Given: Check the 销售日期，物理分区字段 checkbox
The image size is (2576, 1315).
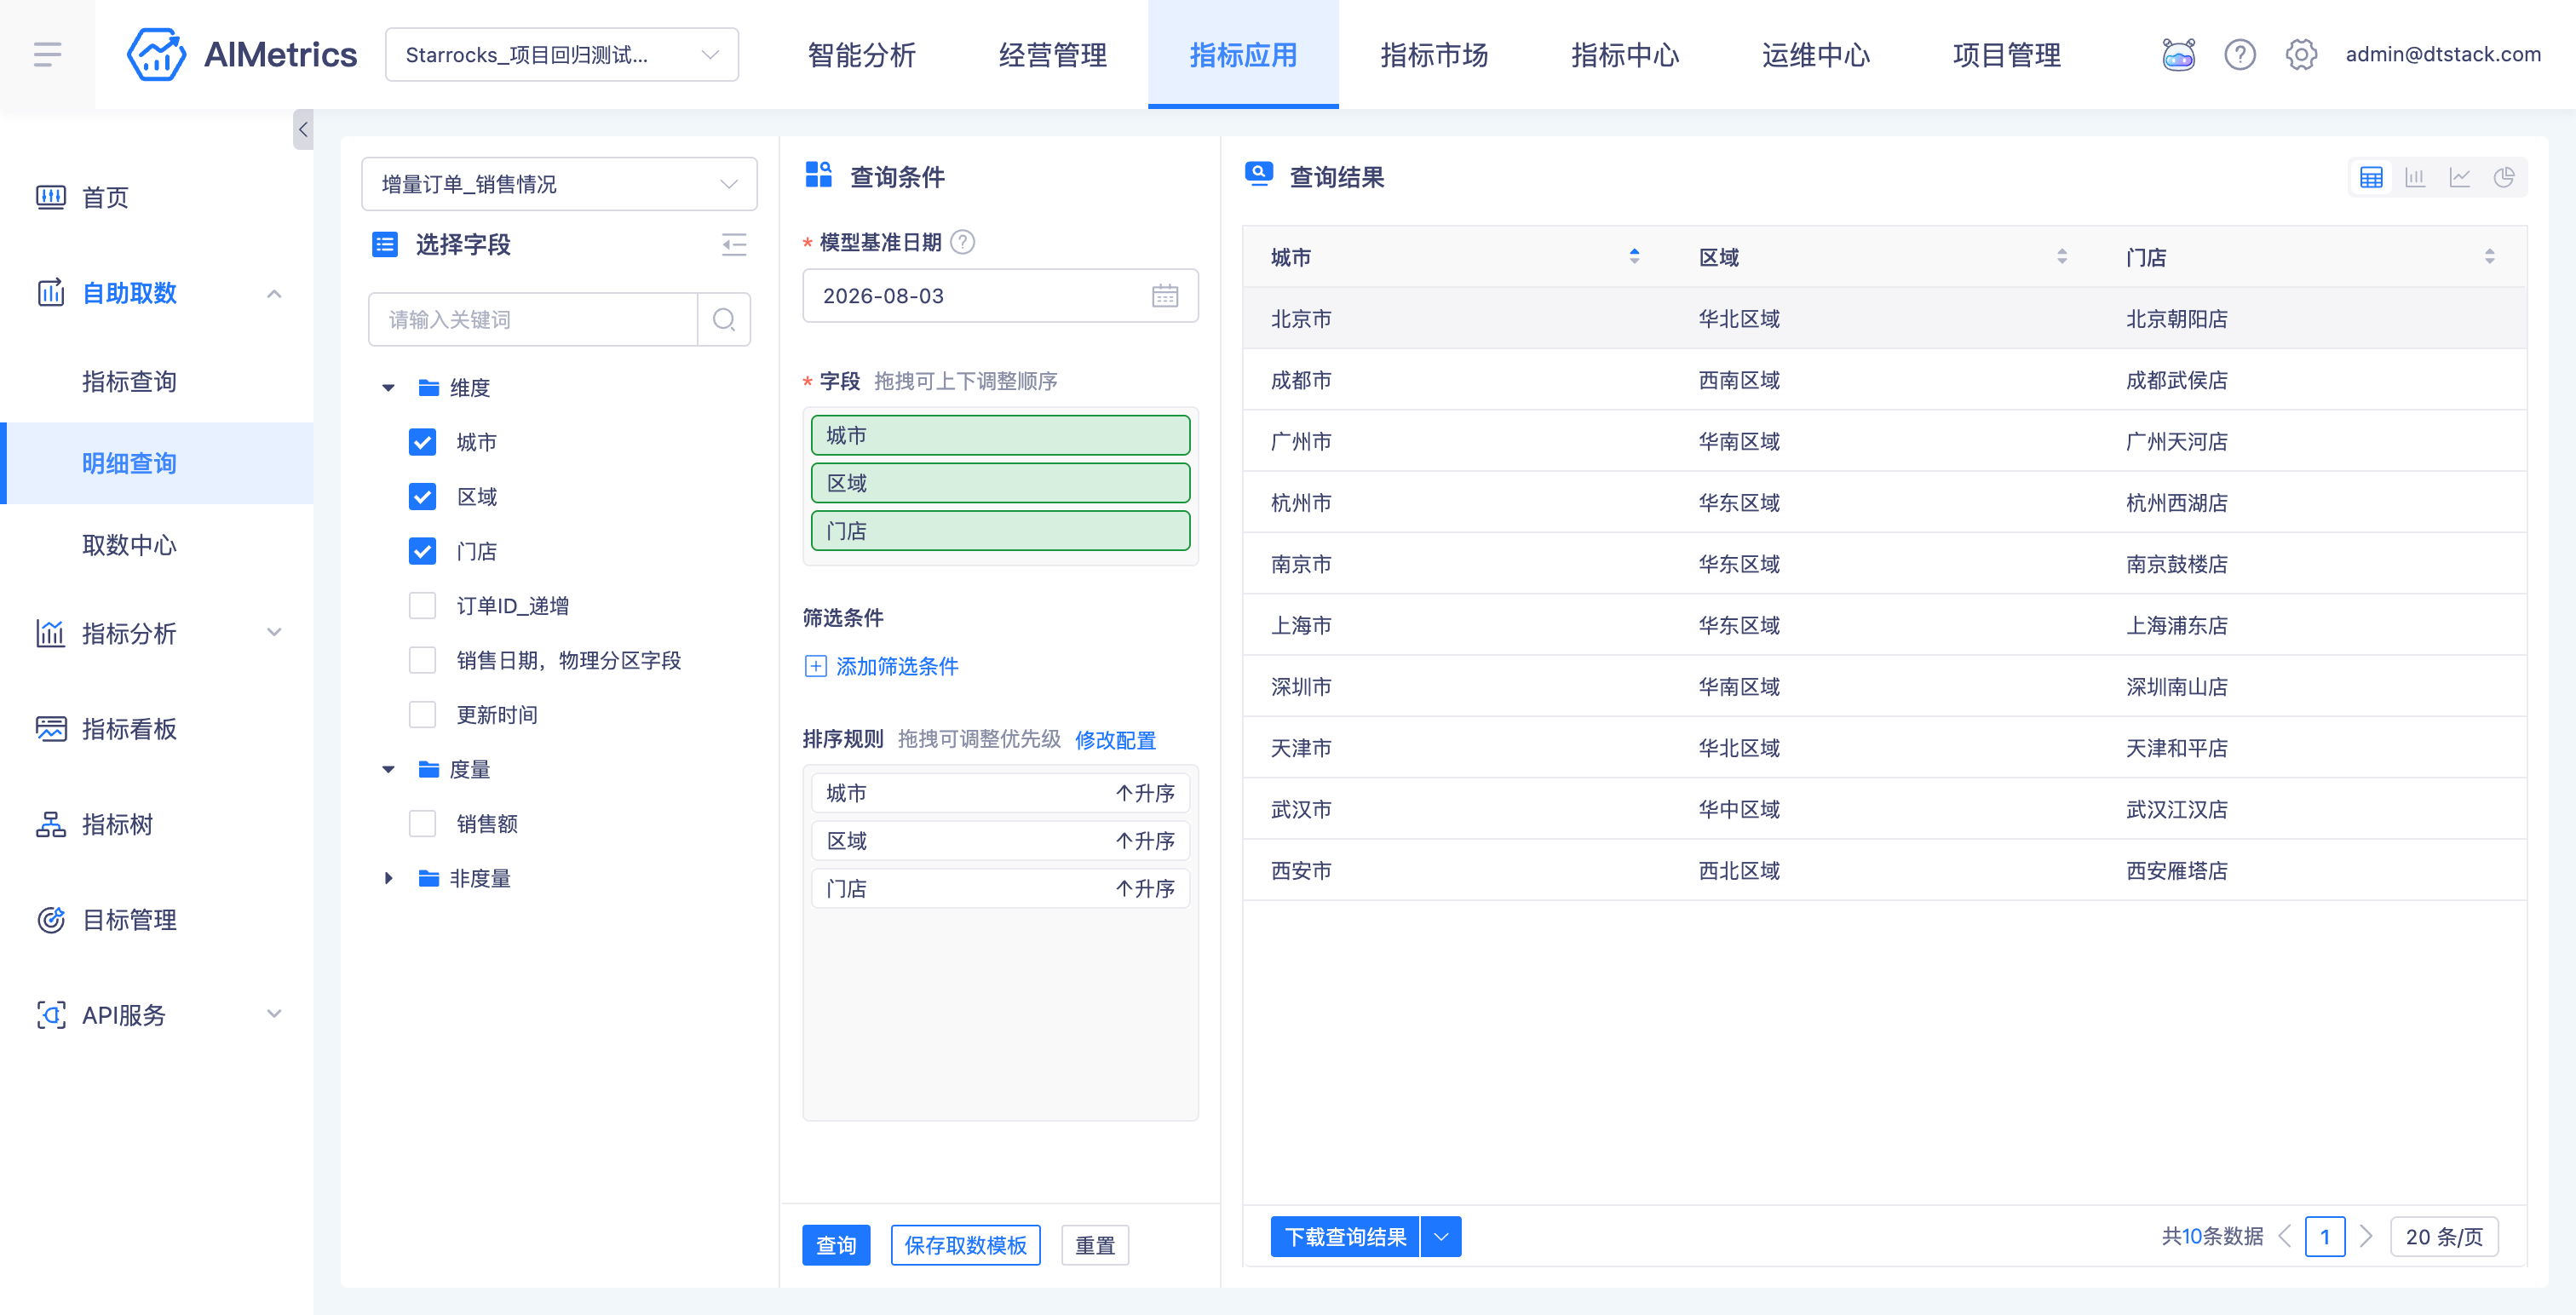Looking at the screenshot, I should click(423, 660).
